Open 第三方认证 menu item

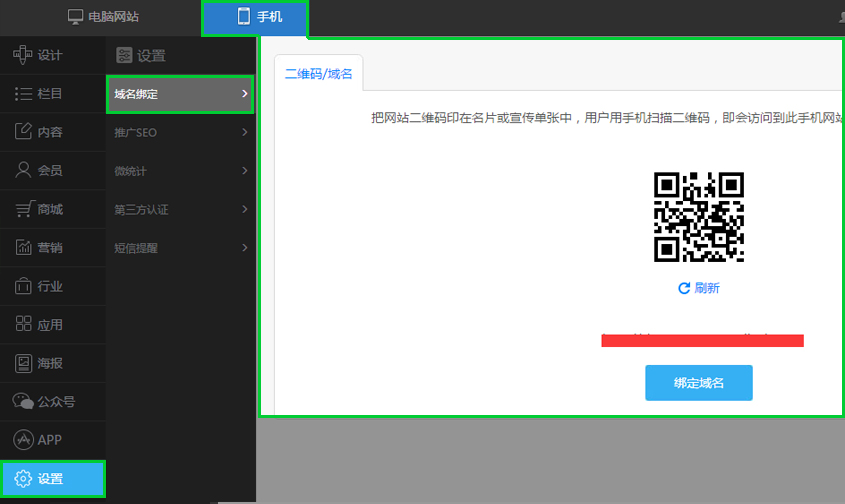click(x=180, y=209)
